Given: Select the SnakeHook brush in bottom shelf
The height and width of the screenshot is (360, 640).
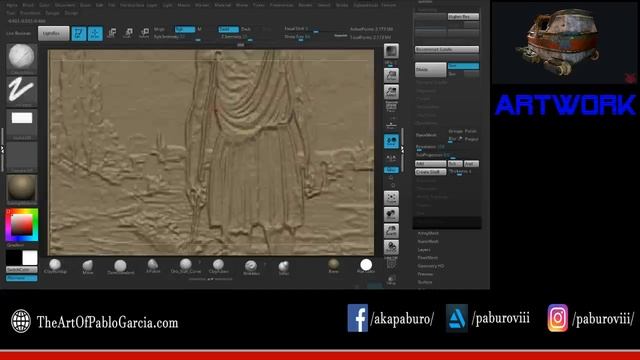Looking at the screenshot, I should click(251, 267).
